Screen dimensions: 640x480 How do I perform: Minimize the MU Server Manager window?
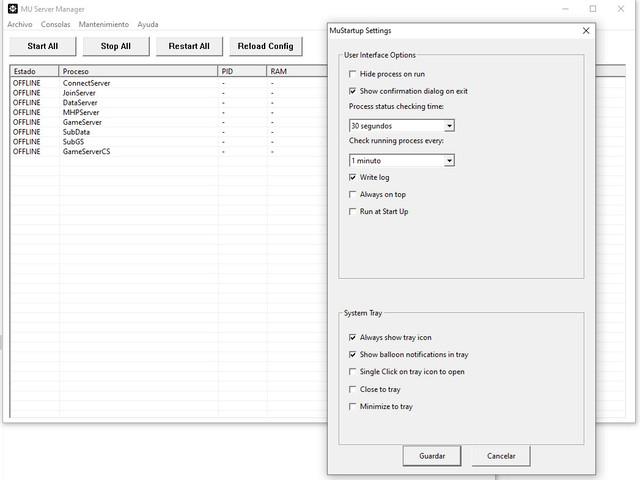(x=565, y=9)
